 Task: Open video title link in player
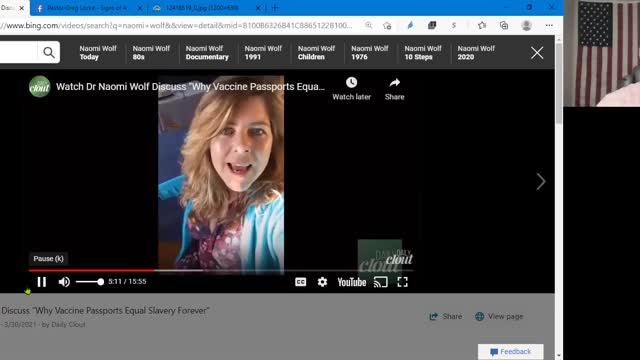(x=190, y=87)
